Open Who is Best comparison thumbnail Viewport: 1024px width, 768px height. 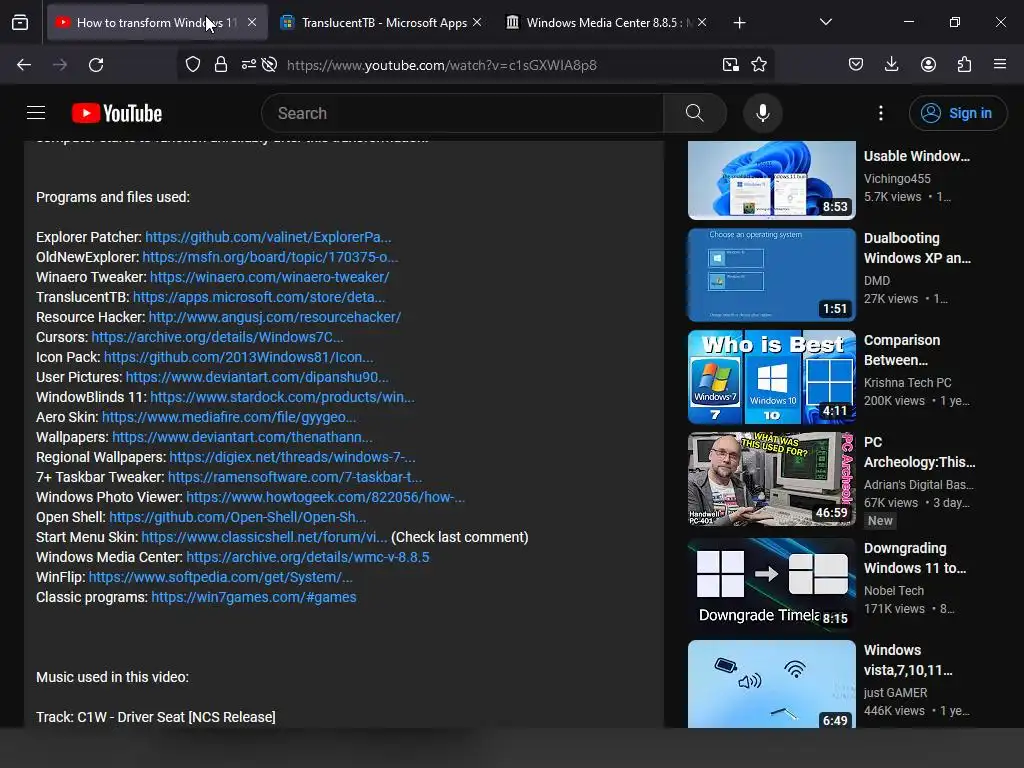pos(771,377)
